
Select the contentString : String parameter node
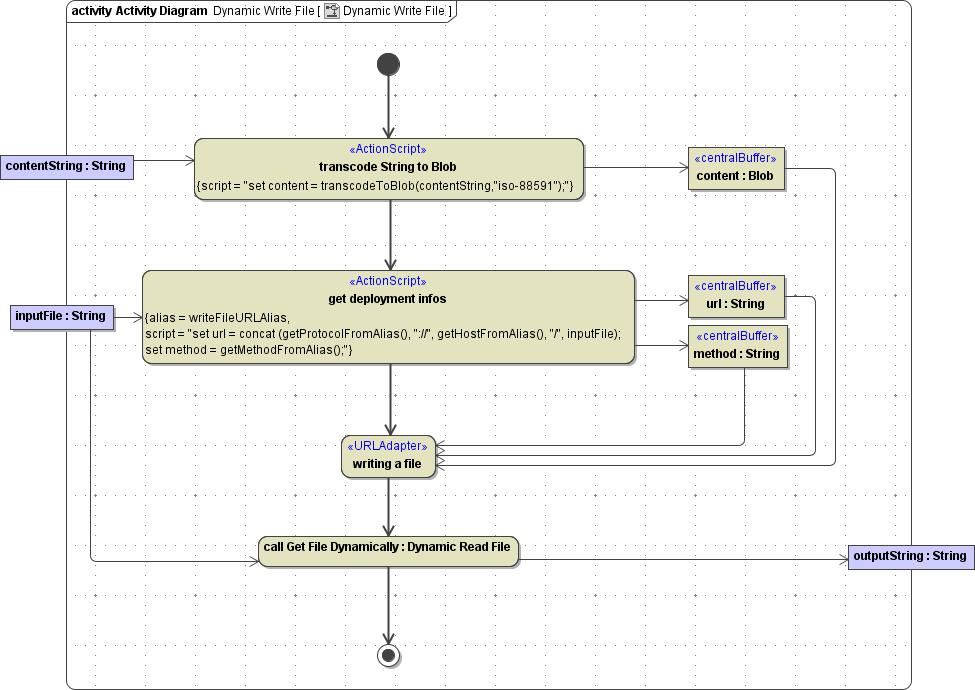[x=66, y=166]
